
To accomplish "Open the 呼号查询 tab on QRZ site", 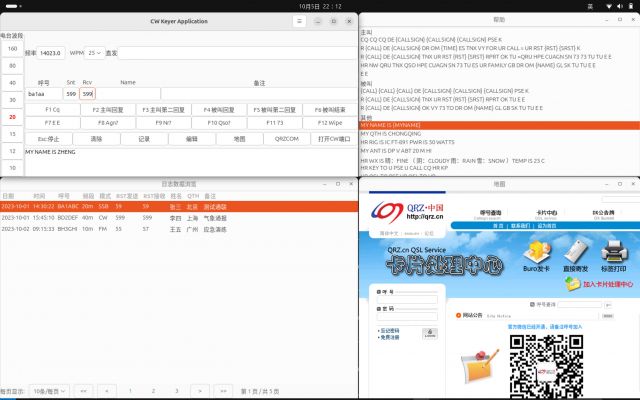I will [491, 213].
